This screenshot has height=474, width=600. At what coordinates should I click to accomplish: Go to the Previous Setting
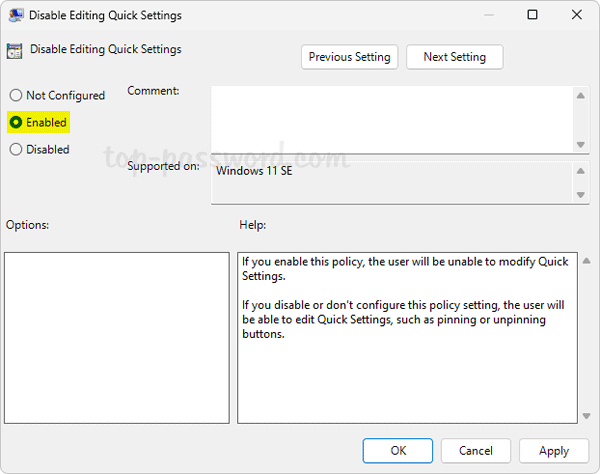(350, 57)
